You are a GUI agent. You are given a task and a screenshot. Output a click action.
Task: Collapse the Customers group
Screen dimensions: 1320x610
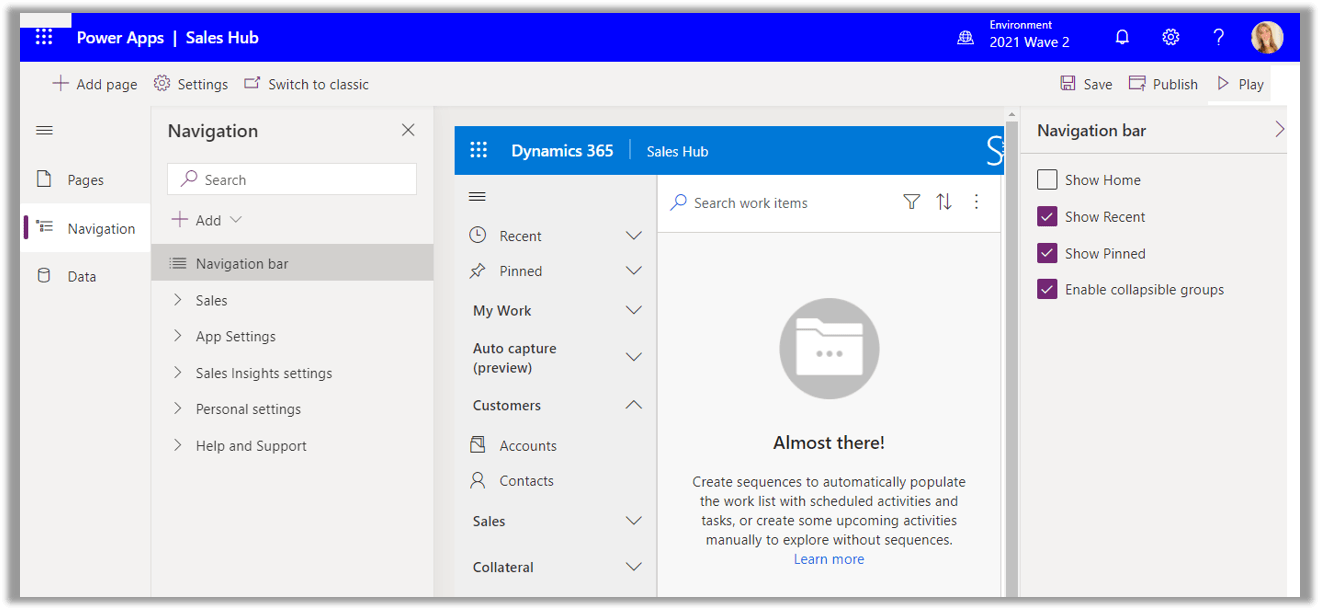[633, 405]
